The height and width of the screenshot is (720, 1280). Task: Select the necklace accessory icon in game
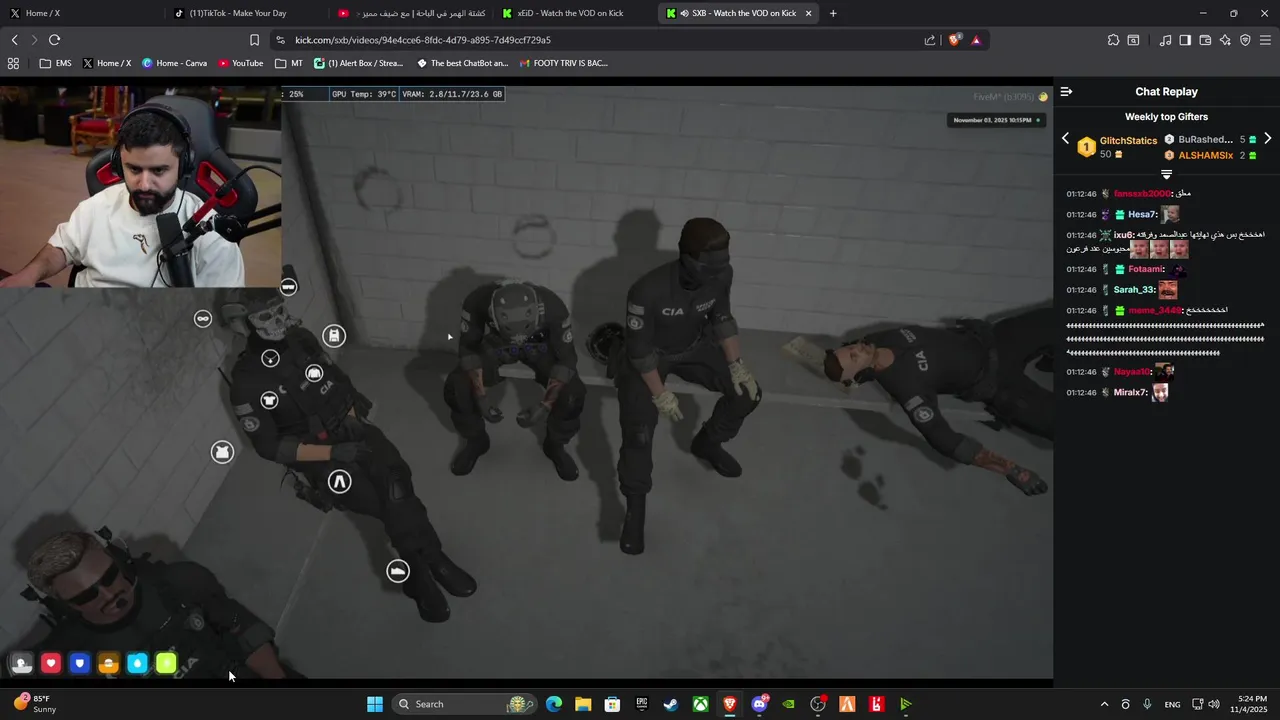click(x=270, y=358)
